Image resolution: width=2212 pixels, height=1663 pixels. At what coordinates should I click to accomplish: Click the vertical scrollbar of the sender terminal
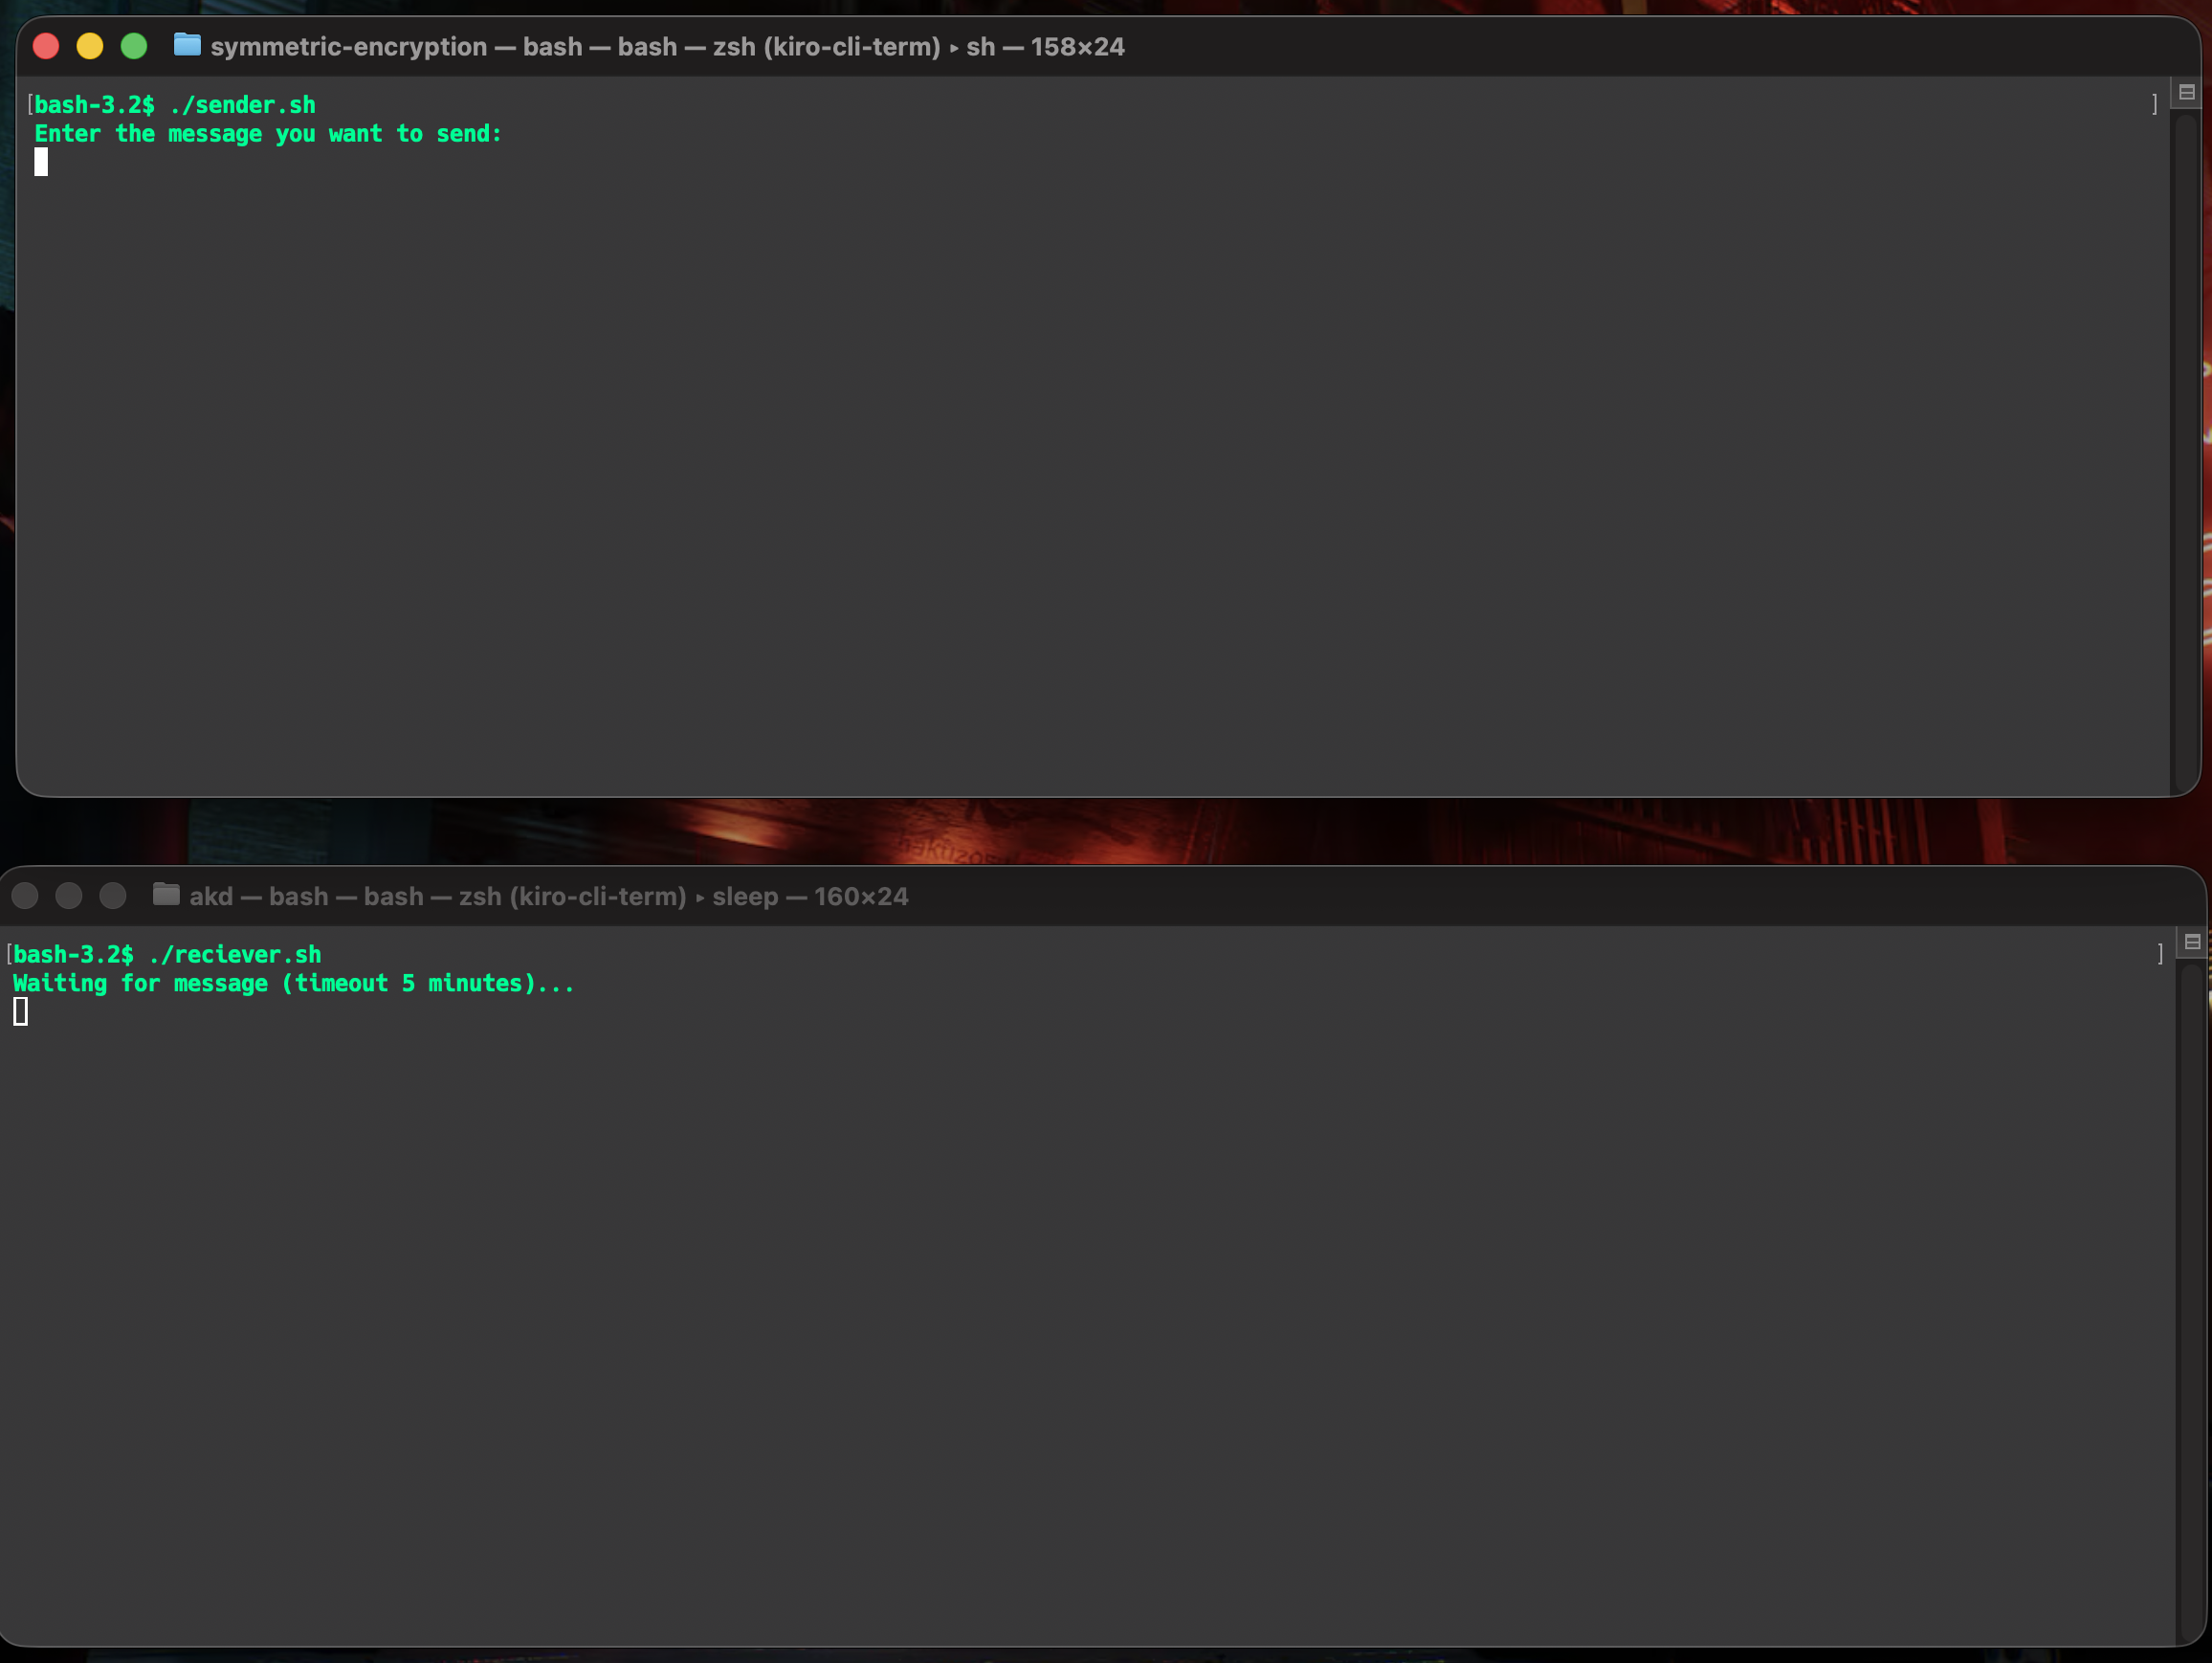click(x=2185, y=450)
